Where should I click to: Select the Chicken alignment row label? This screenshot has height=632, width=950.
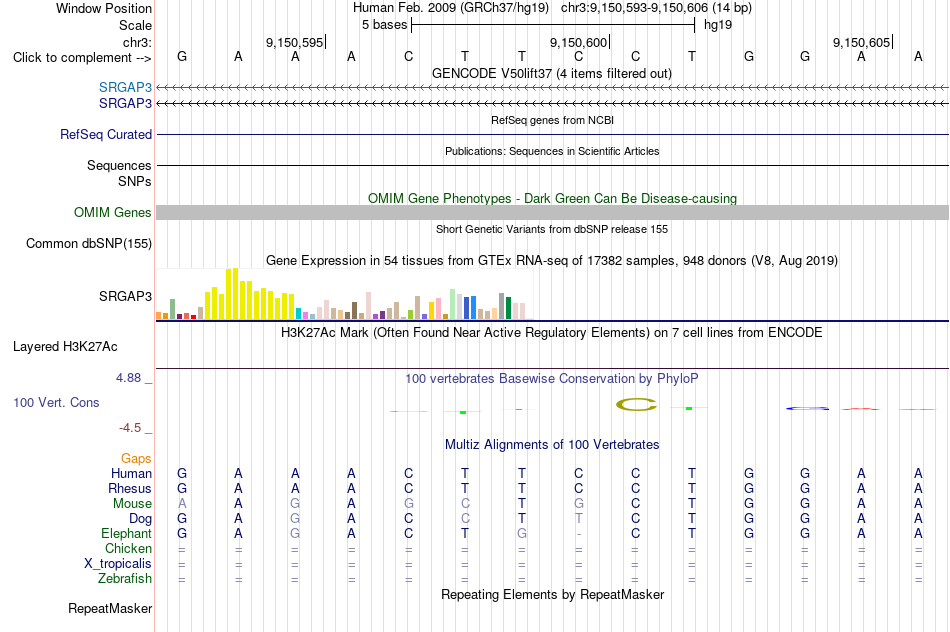pyautogui.click(x=128, y=548)
